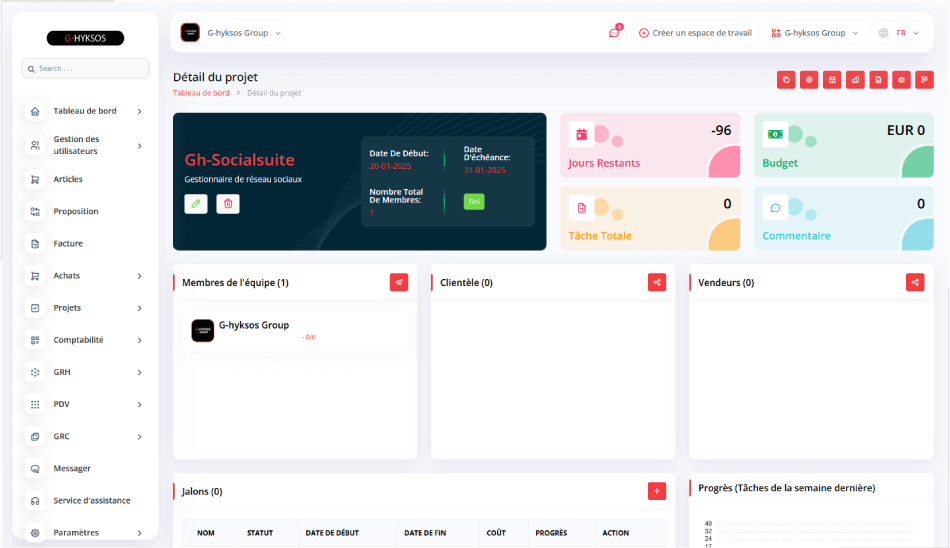Click the Tableau de bord home icon
This screenshot has width=950, height=548.
35,112
